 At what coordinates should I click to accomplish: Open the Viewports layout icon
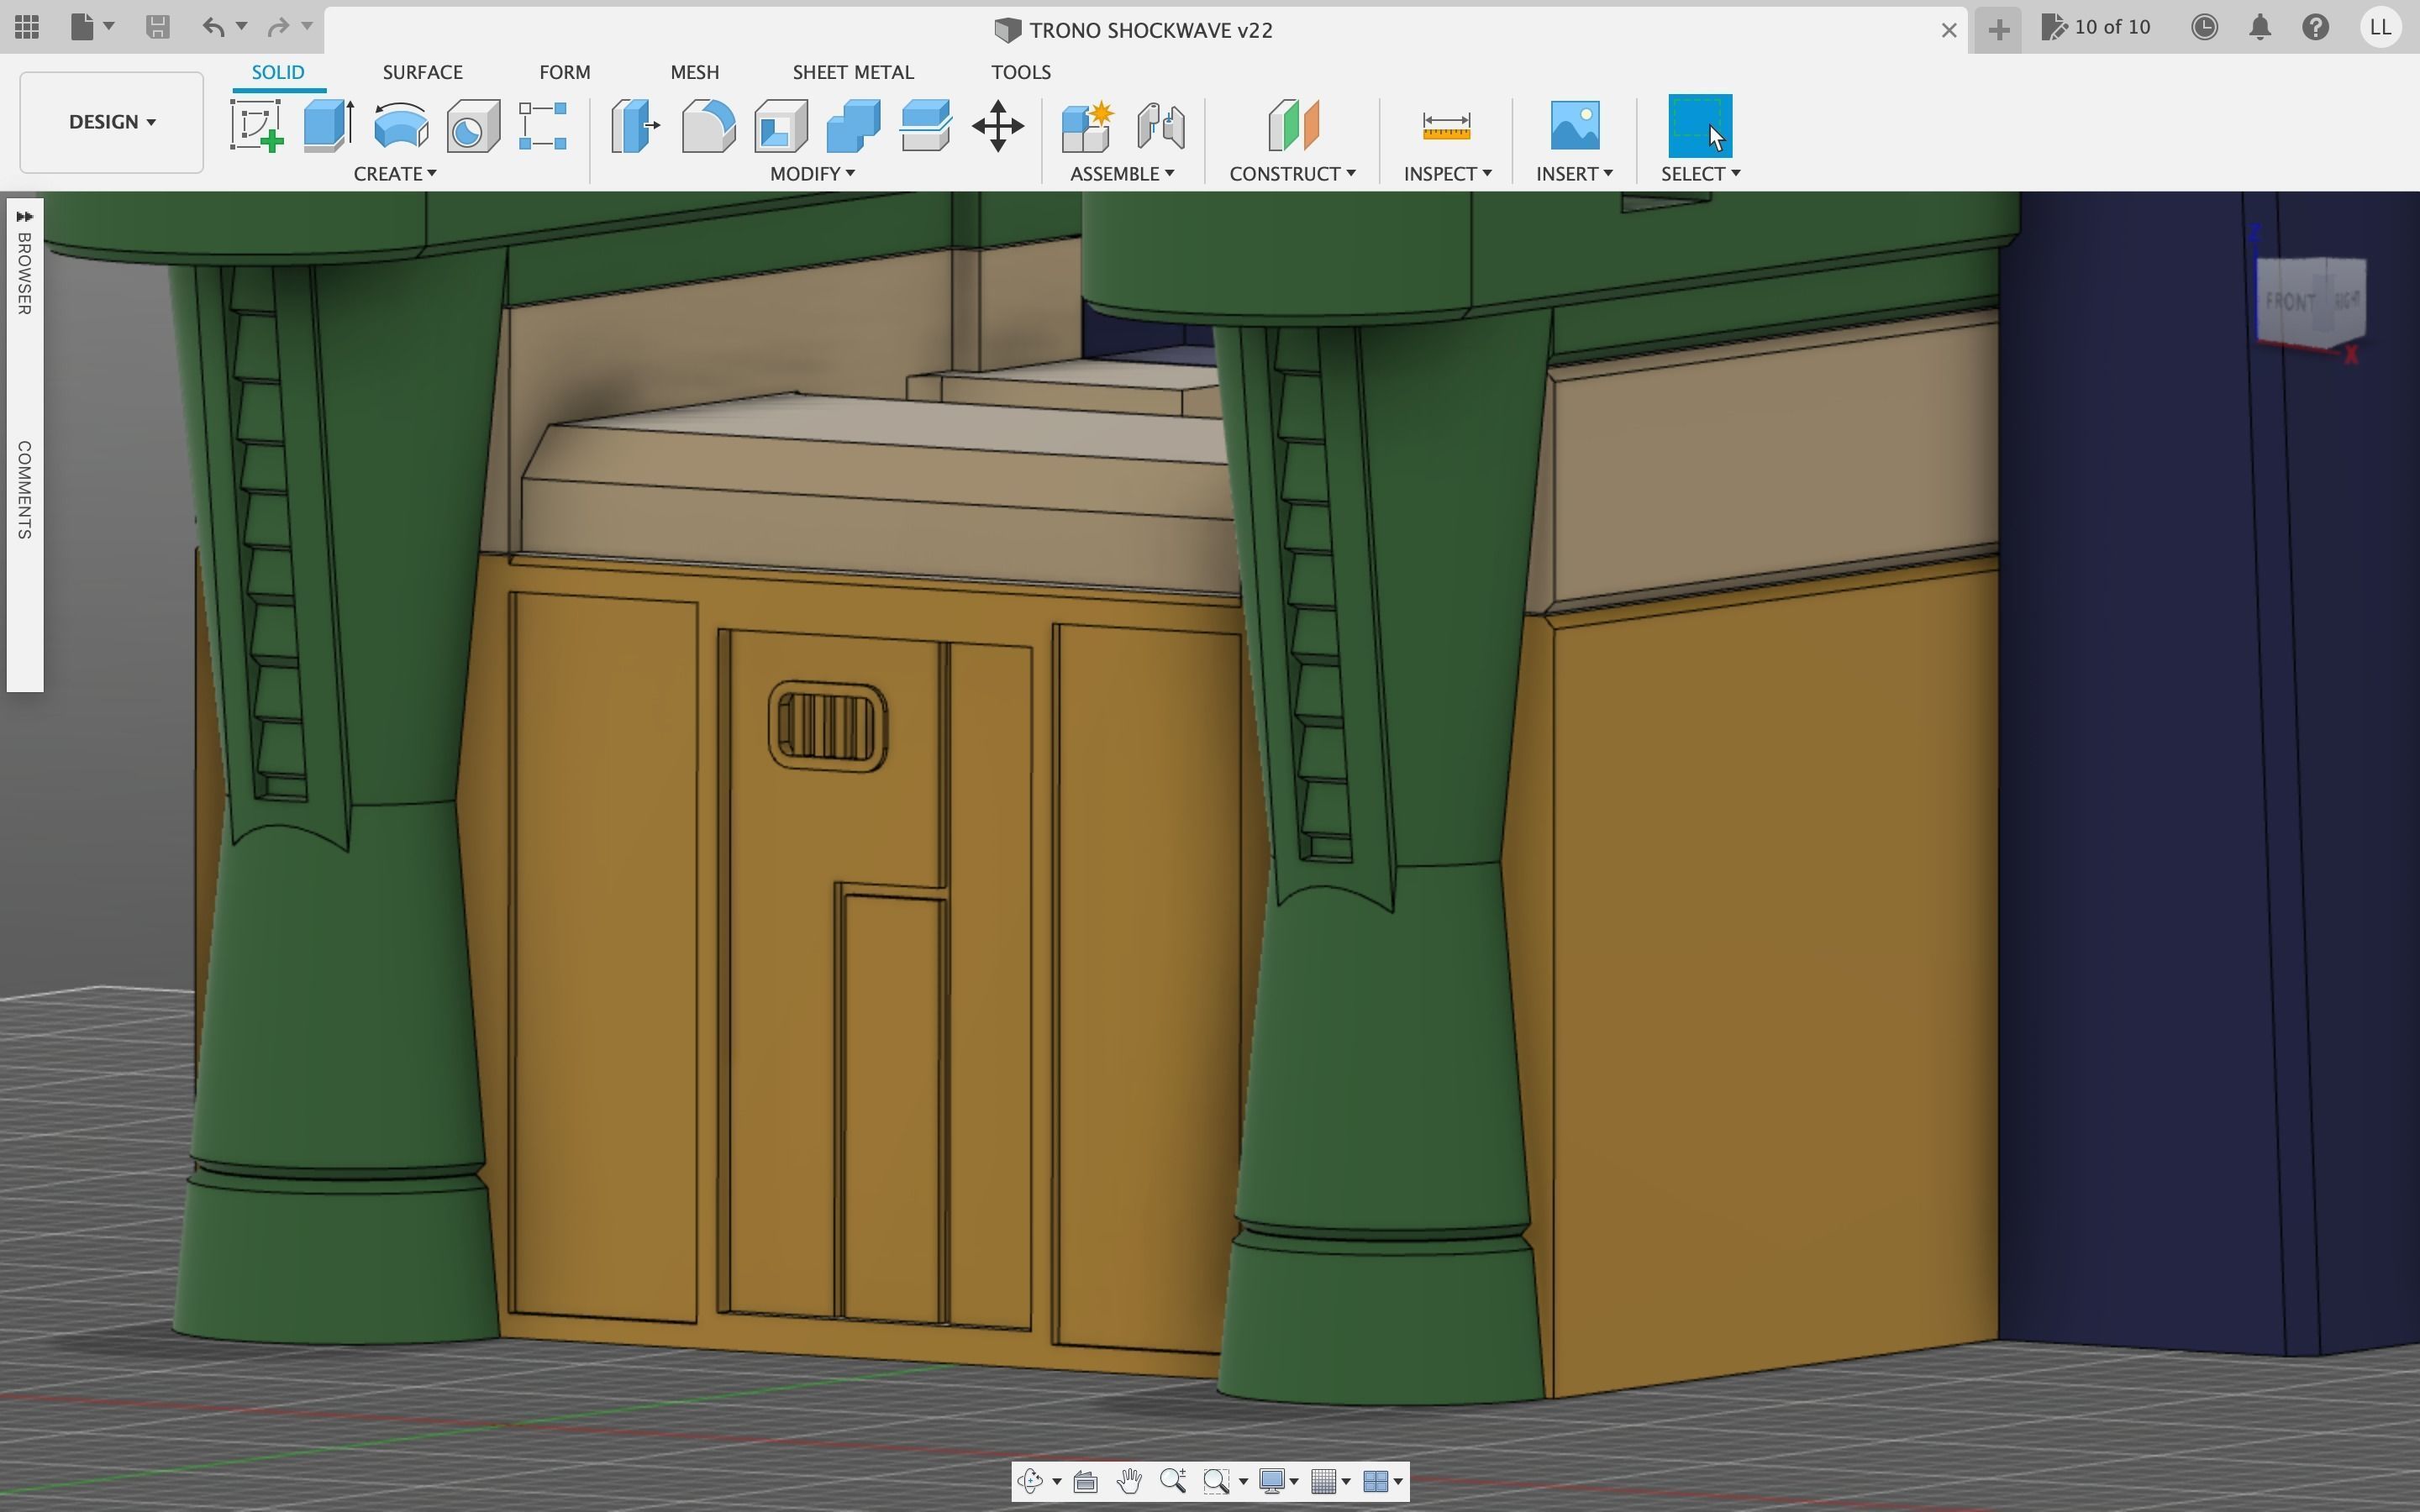pos(1376,1481)
